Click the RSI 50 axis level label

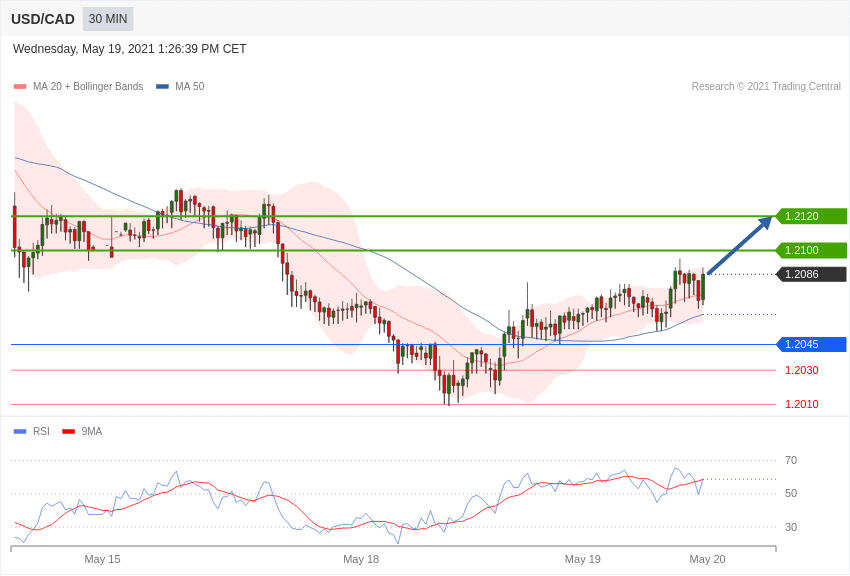(x=791, y=493)
